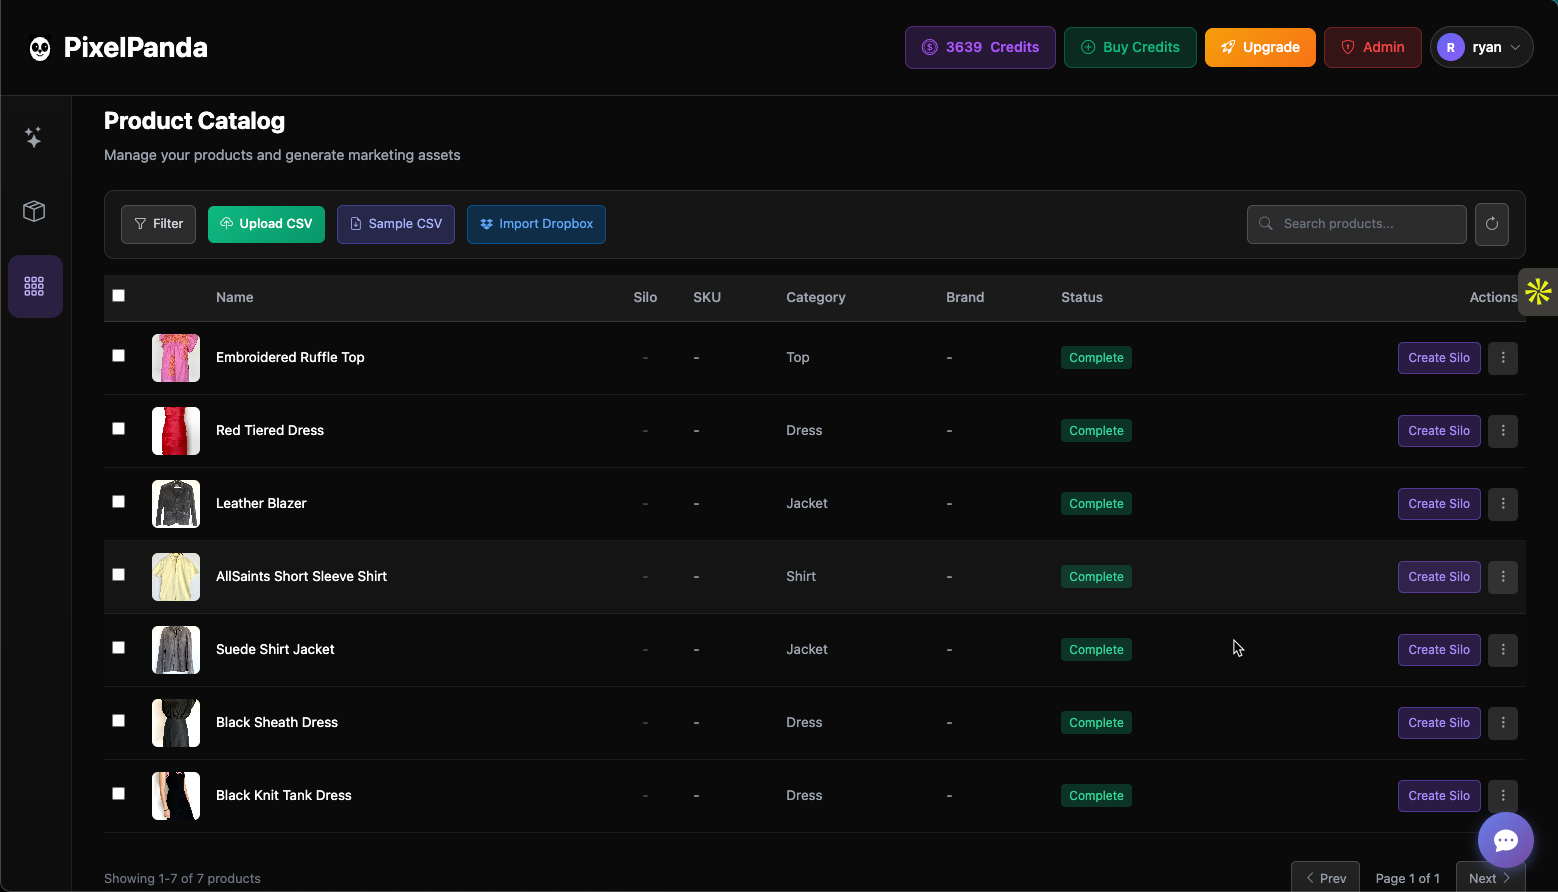Open the ryan account dropdown
The height and width of the screenshot is (892, 1558).
pyautogui.click(x=1481, y=47)
